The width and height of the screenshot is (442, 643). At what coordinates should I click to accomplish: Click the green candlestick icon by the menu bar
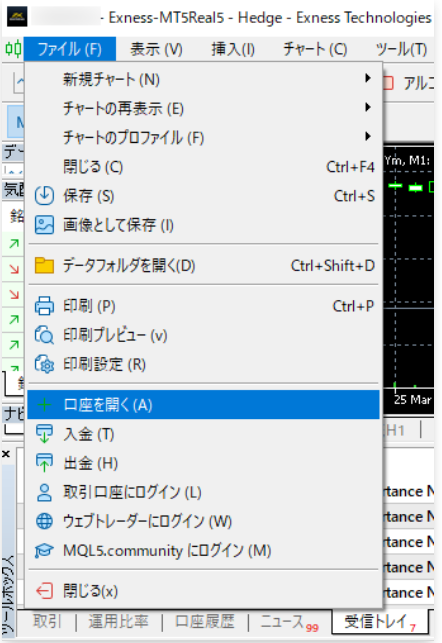click(13, 49)
